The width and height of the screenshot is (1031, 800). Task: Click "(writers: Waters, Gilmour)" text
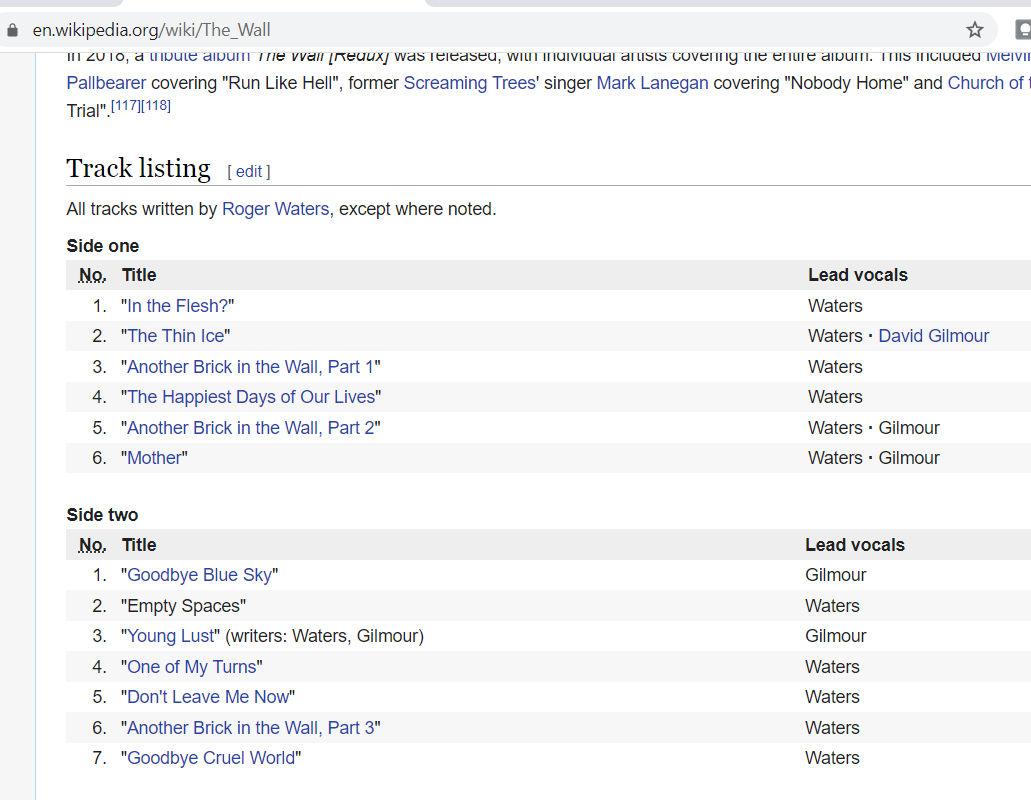(325, 636)
